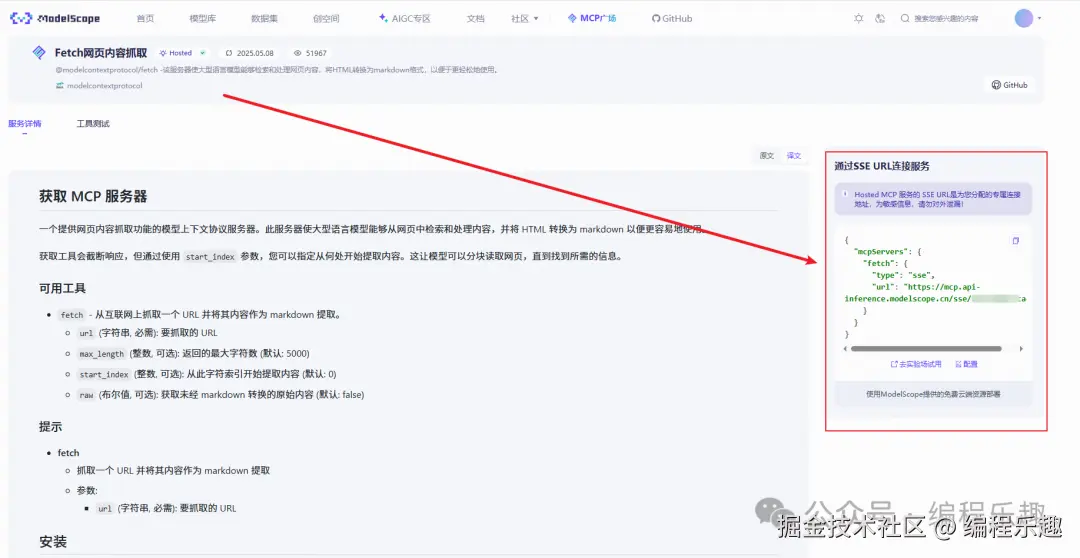Click the 安装 heading
The image size is (1080, 558).
tap(53, 542)
